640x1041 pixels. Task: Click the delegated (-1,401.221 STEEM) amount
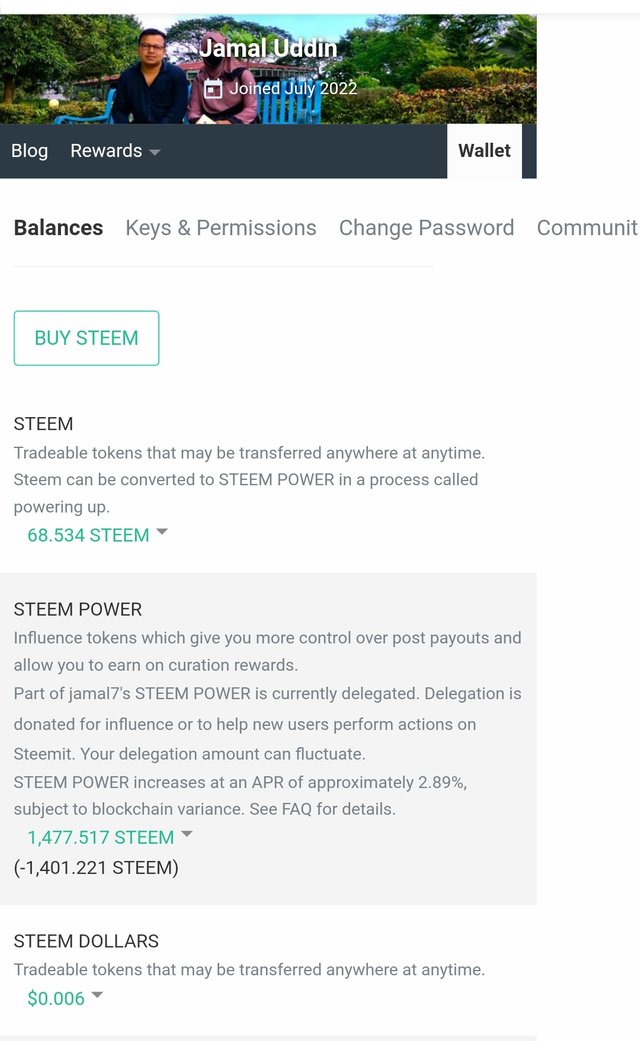coord(96,868)
